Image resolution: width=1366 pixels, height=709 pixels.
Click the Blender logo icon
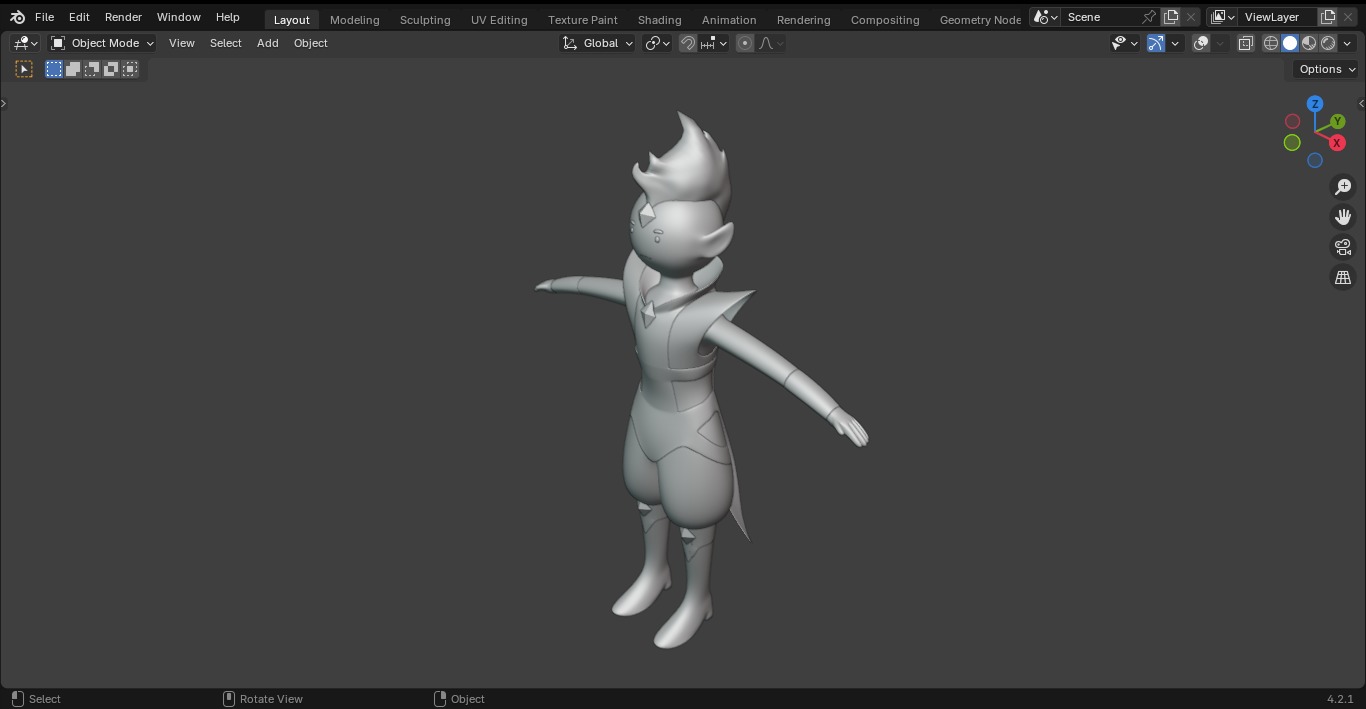[17, 17]
